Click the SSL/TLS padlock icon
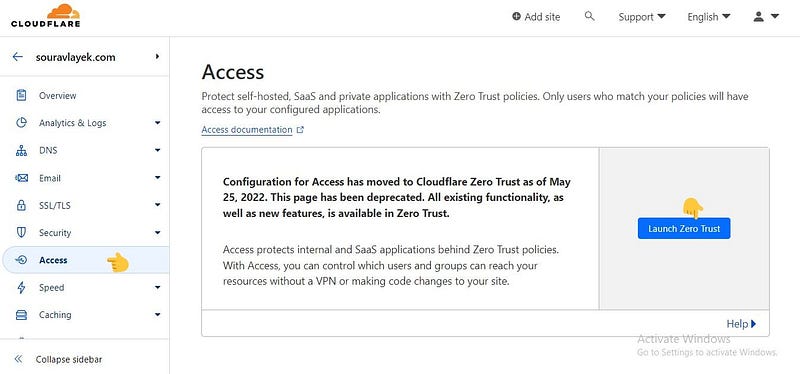This screenshot has width=800, height=374. pos(21,206)
